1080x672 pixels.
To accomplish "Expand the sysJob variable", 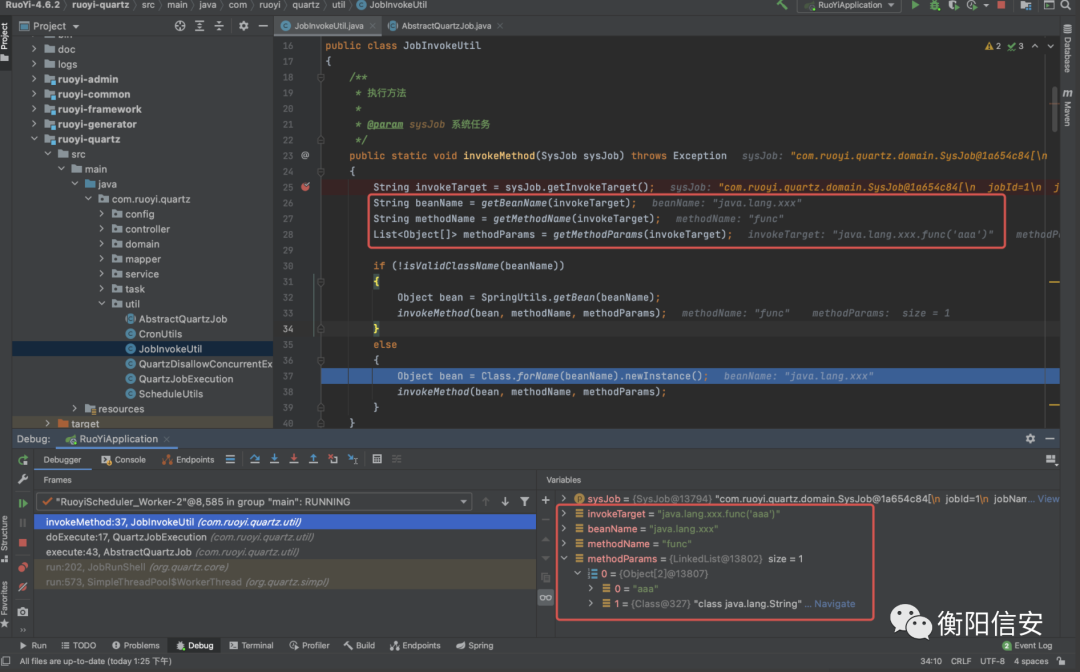I will coord(564,498).
